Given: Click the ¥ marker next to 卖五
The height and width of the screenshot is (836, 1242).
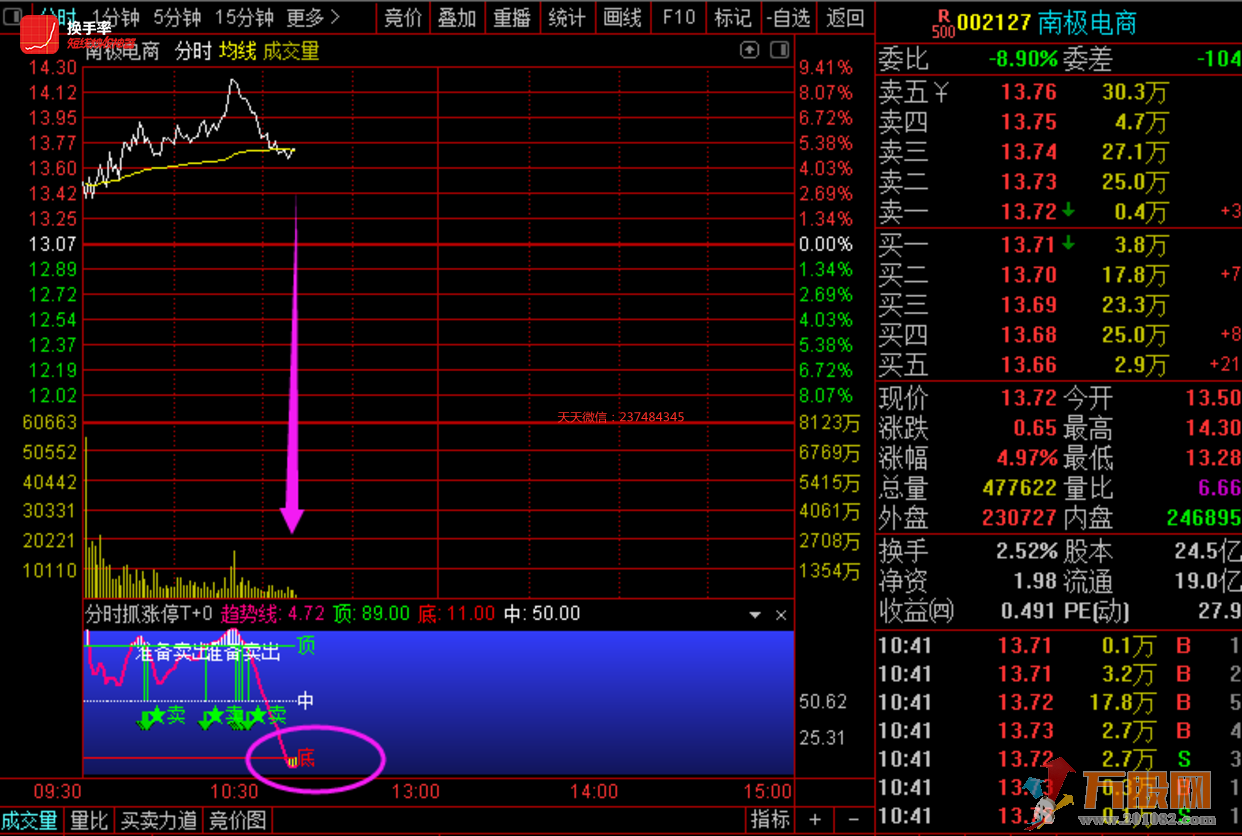Looking at the screenshot, I should [941, 93].
